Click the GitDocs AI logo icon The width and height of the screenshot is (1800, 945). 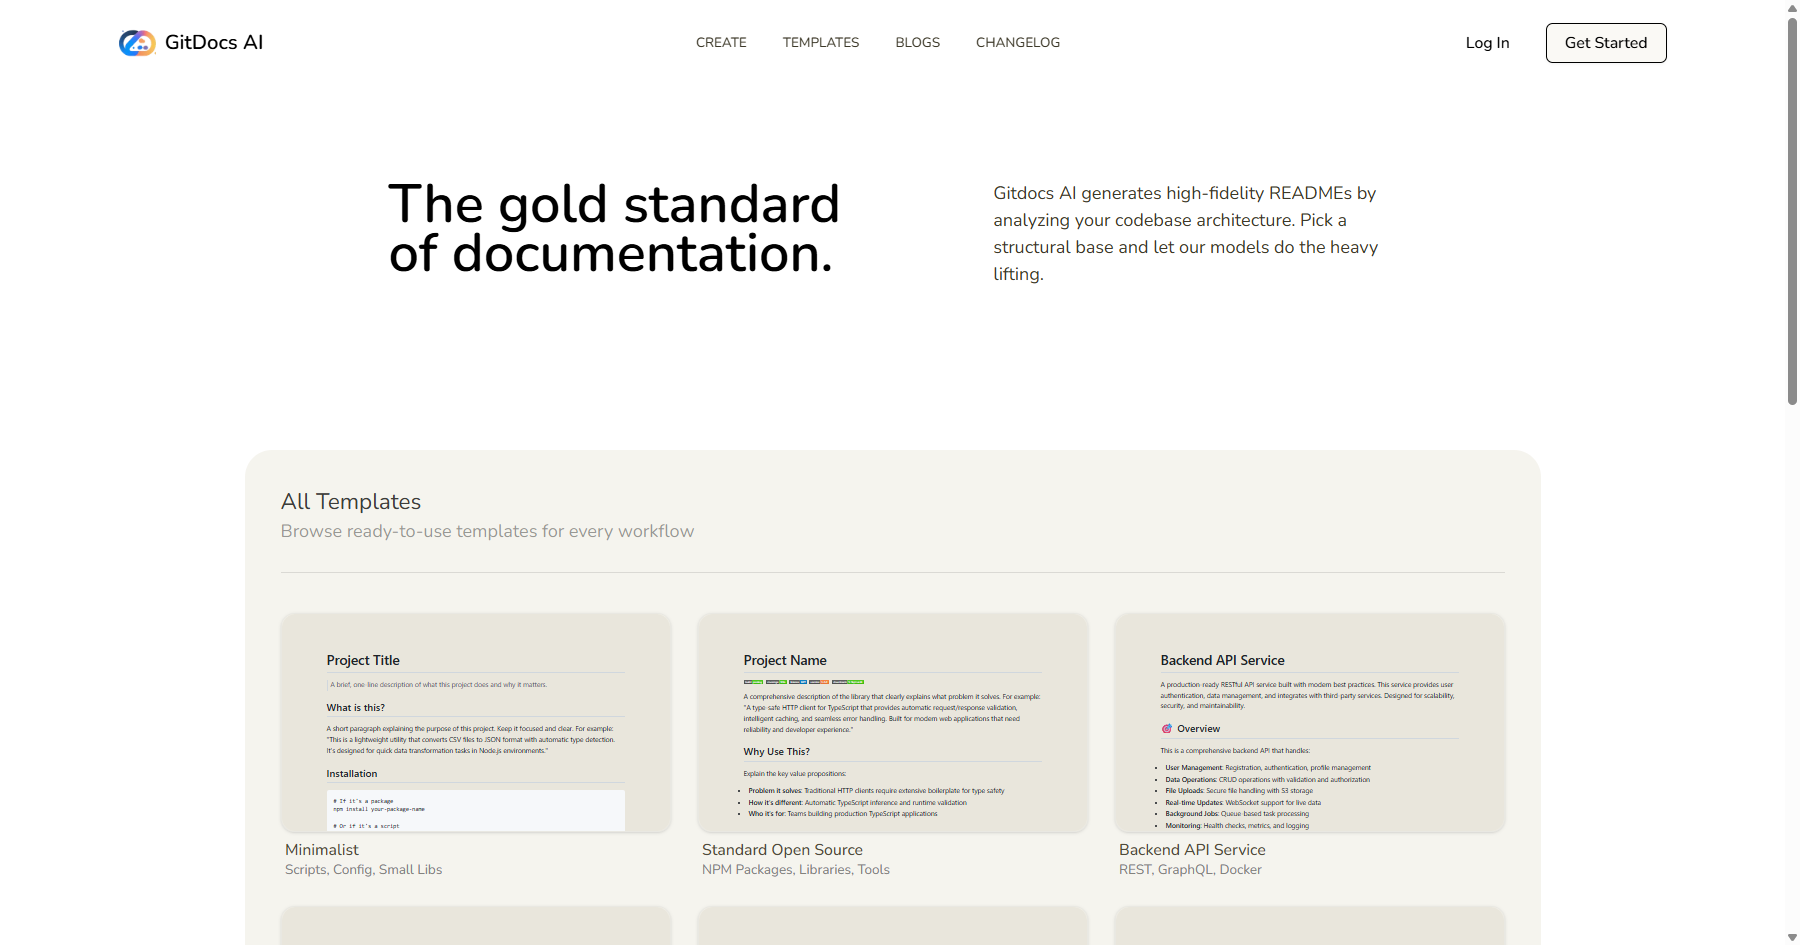(x=137, y=42)
